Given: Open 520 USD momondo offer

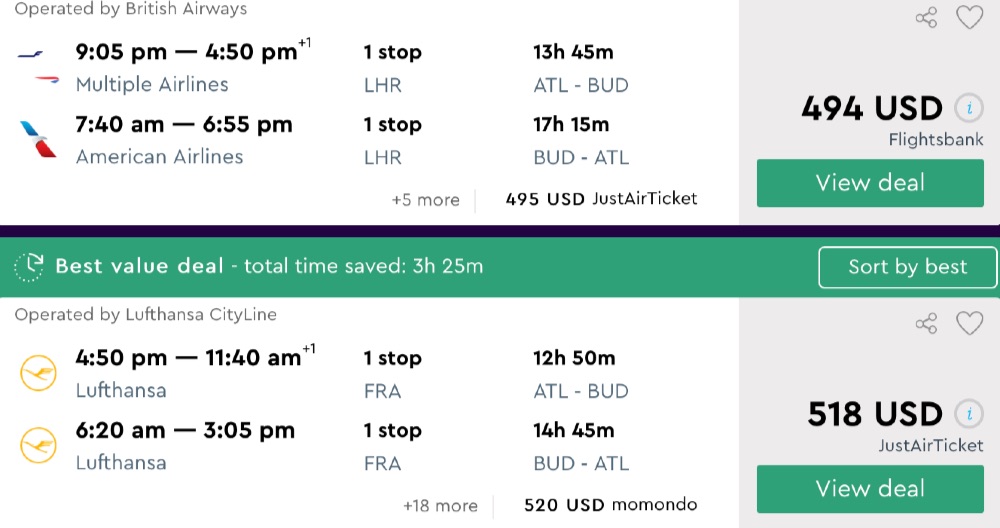Looking at the screenshot, I should (x=610, y=505).
